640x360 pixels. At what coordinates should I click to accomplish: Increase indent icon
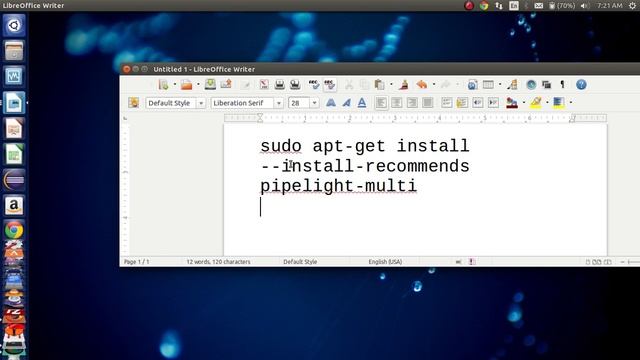493,102
